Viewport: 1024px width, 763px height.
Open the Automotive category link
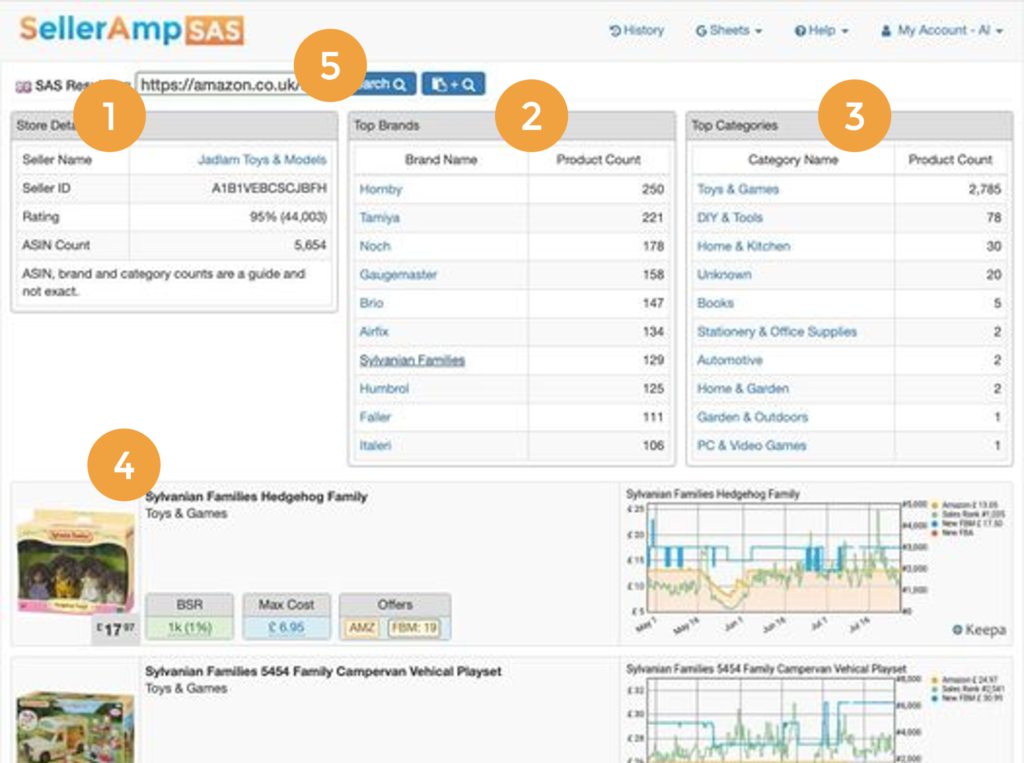tap(729, 360)
